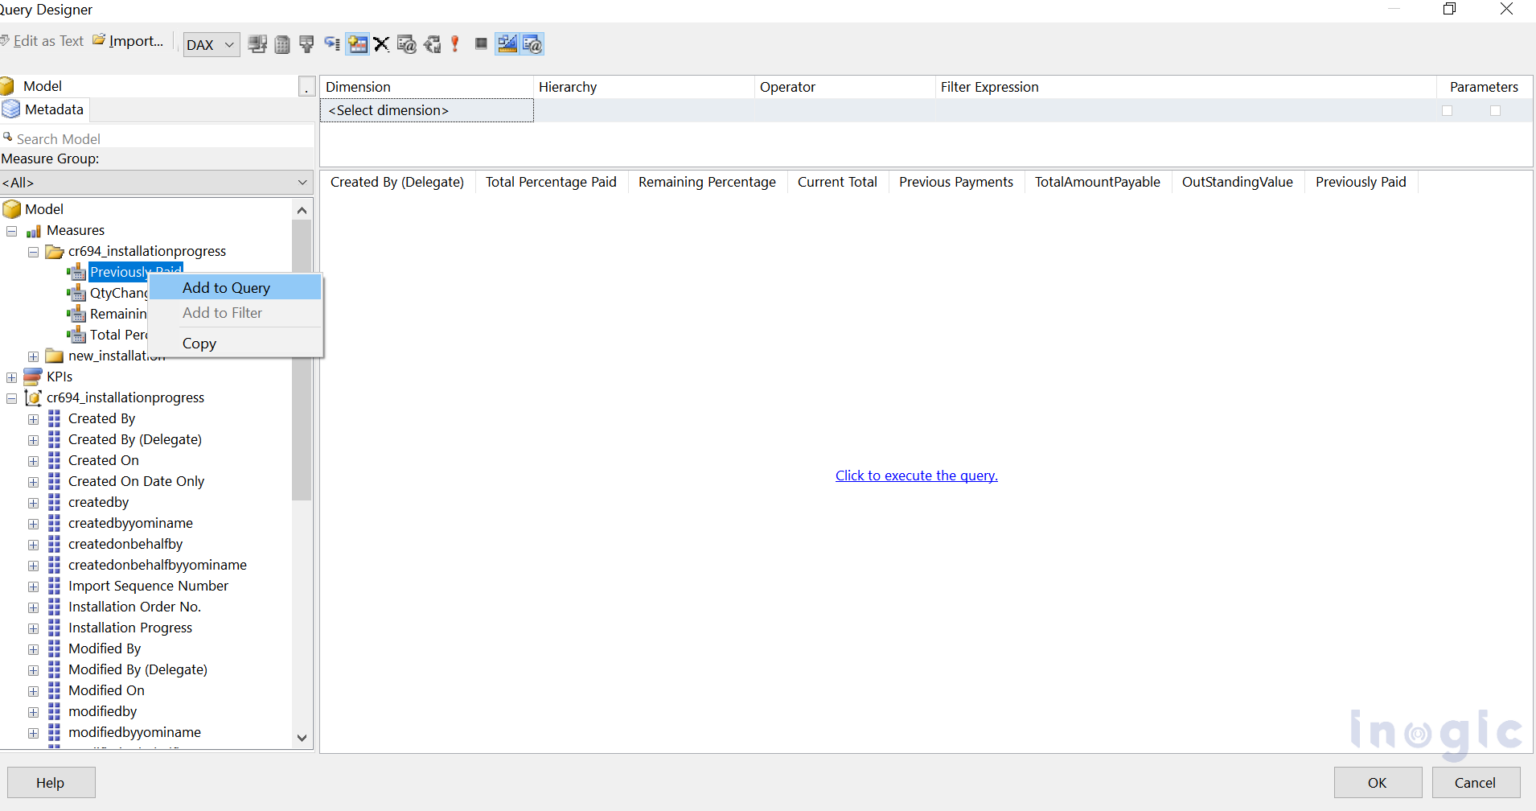Screen dimensions: 1536x811
Task: Click the Cancel Query stop square icon
Action: (x=481, y=44)
